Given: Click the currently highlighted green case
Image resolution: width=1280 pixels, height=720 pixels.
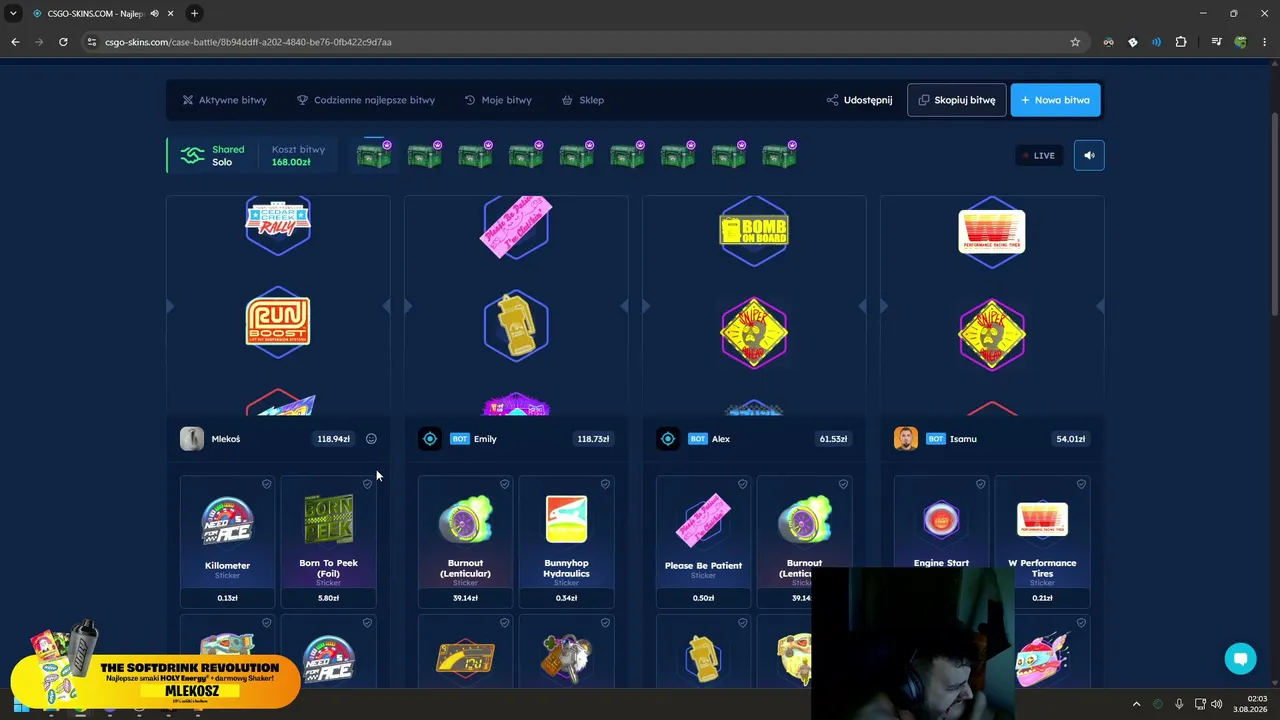Looking at the screenshot, I should pos(374,155).
